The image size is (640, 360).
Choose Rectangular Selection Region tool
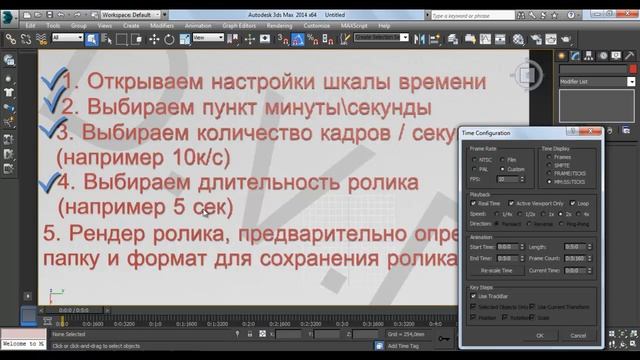pyautogui.click(x=122, y=39)
